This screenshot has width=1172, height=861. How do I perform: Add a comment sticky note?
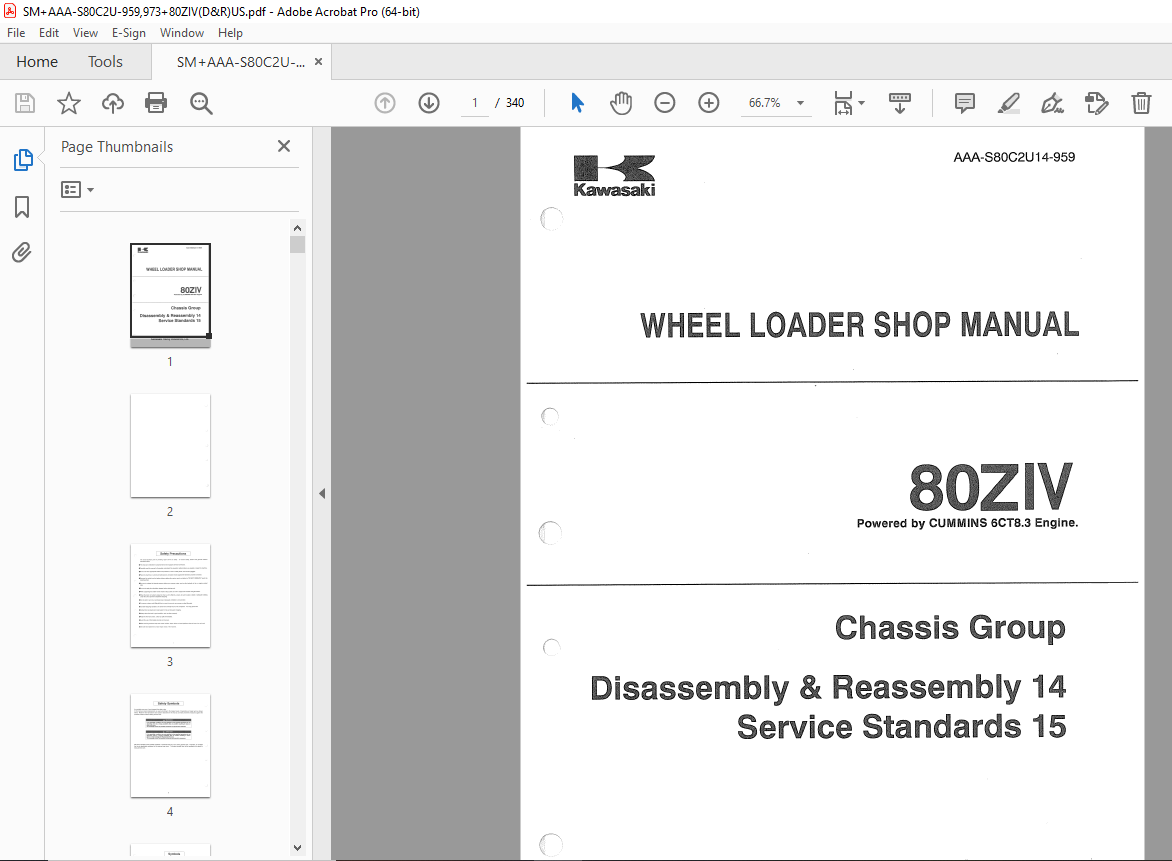pos(965,103)
